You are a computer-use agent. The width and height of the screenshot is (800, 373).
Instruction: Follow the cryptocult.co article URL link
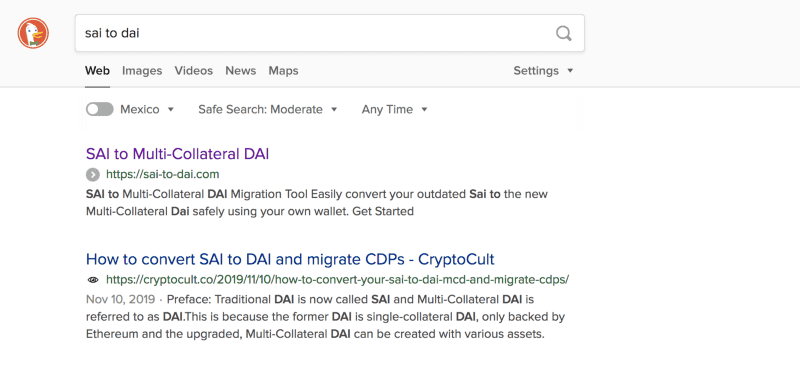(x=338, y=280)
